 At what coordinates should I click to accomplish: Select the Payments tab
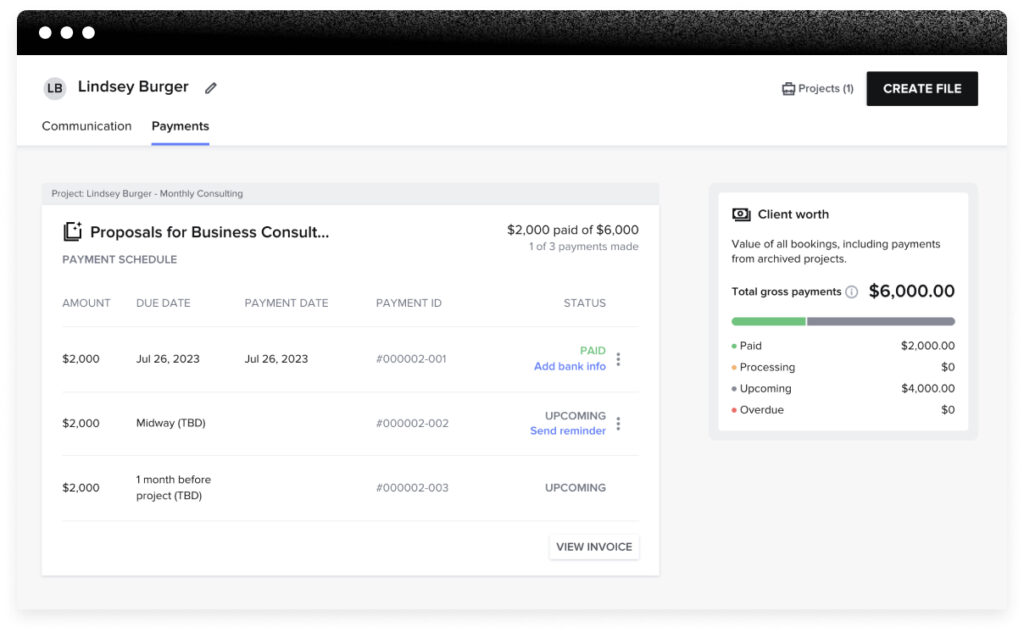click(x=180, y=126)
